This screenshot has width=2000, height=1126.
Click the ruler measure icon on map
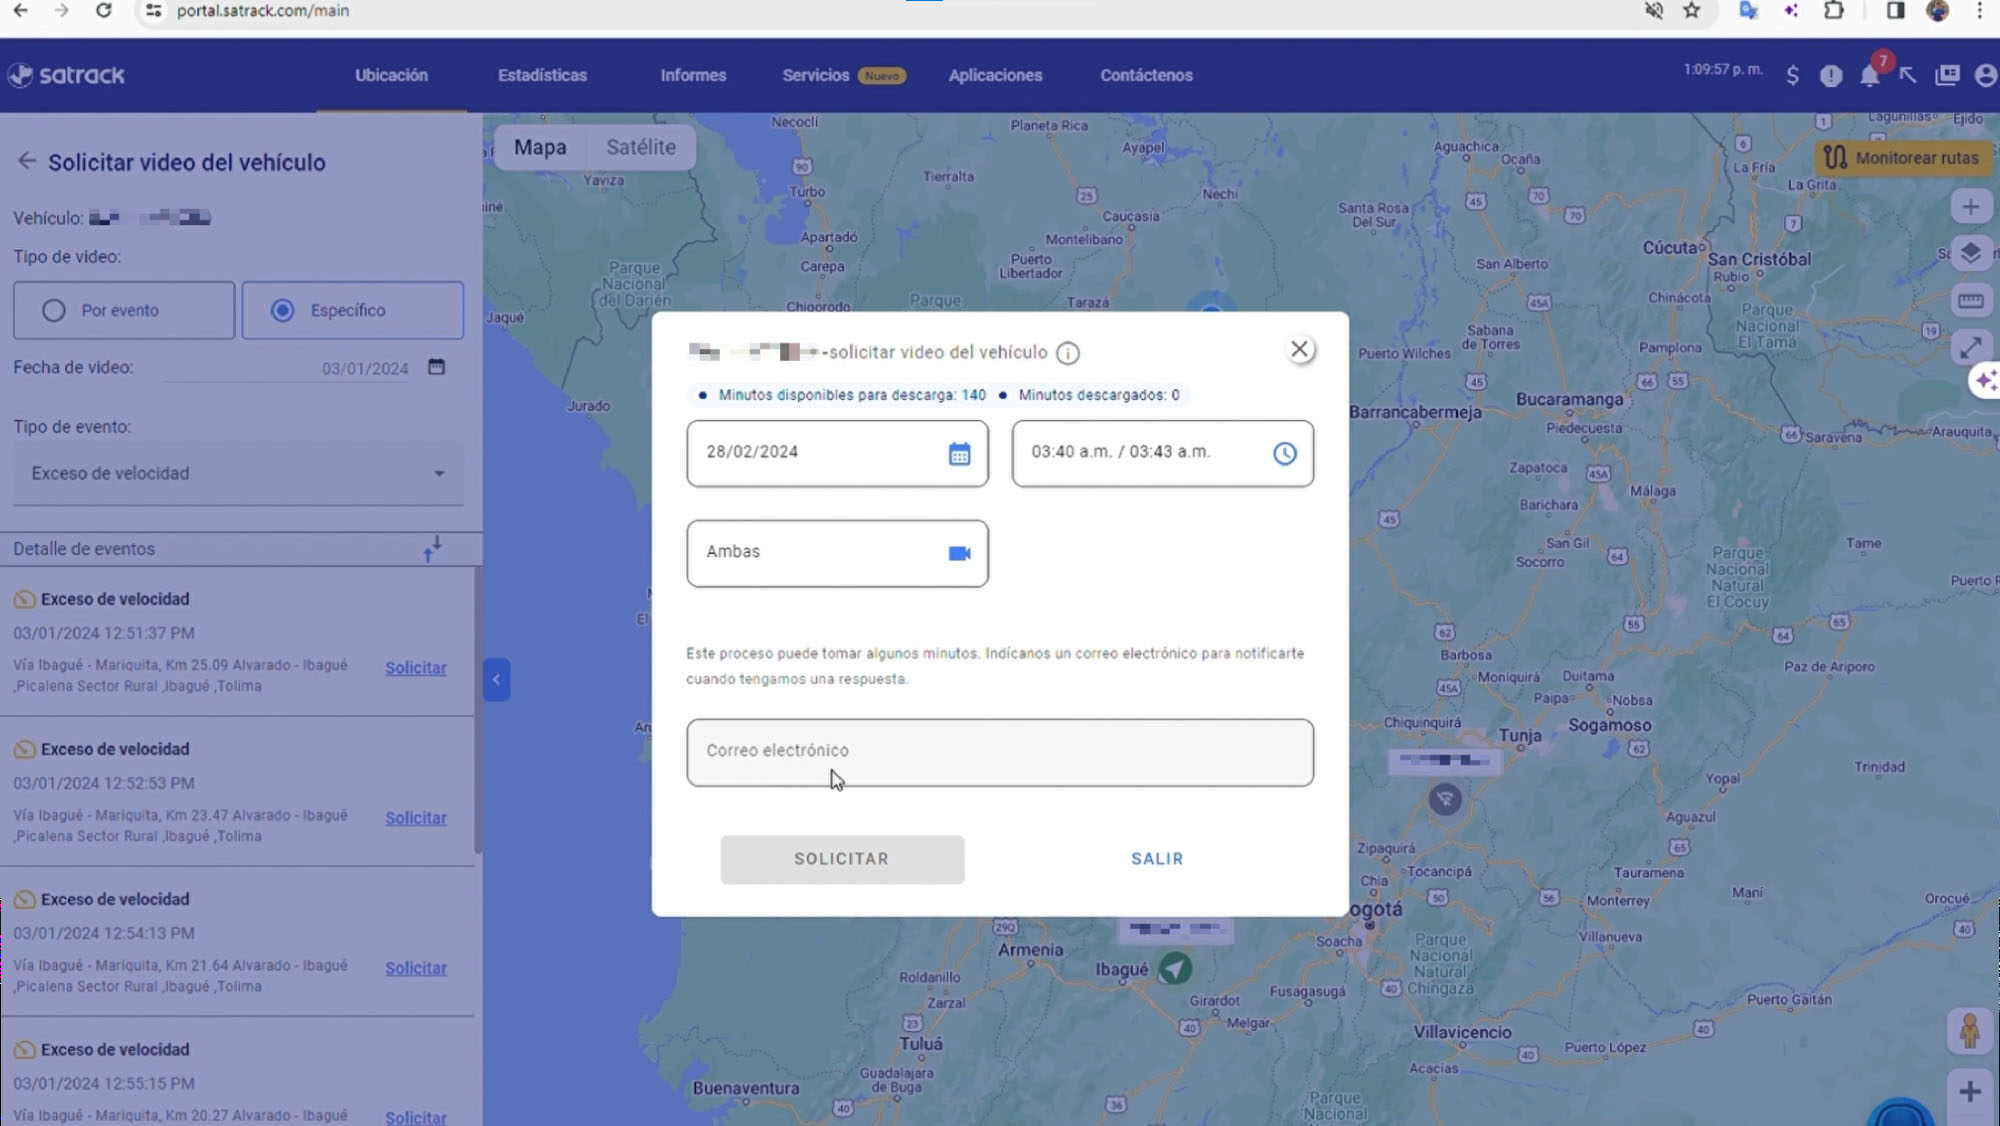[1970, 300]
